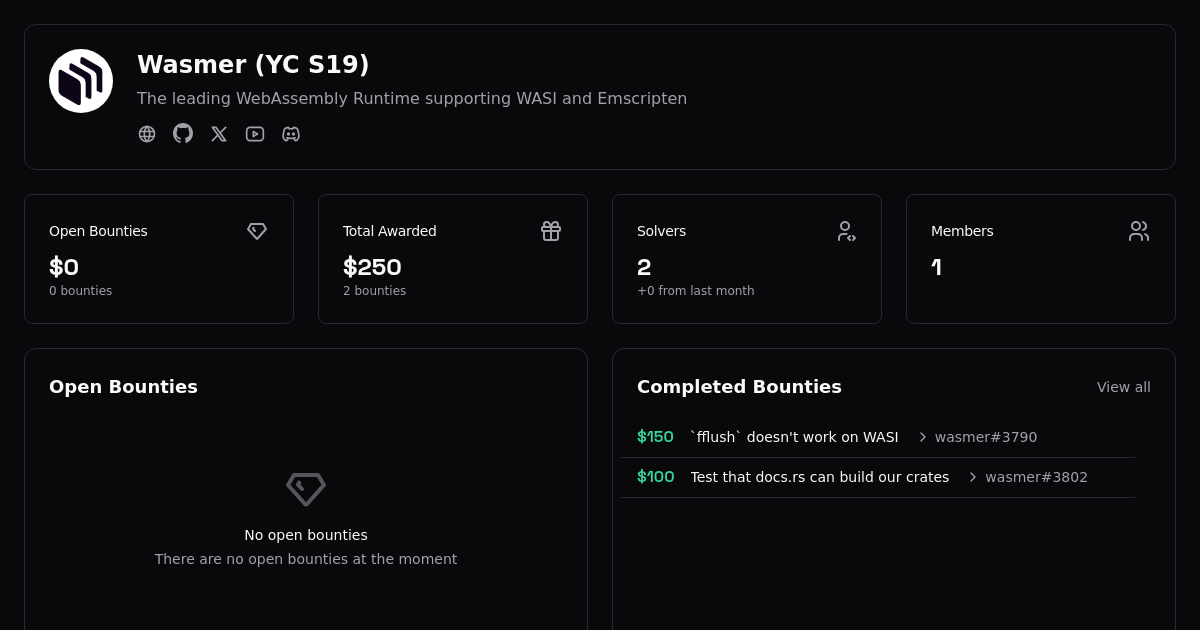This screenshot has width=1200, height=630.
Task: Click the Solvers person-code icon
Action: 846,231
